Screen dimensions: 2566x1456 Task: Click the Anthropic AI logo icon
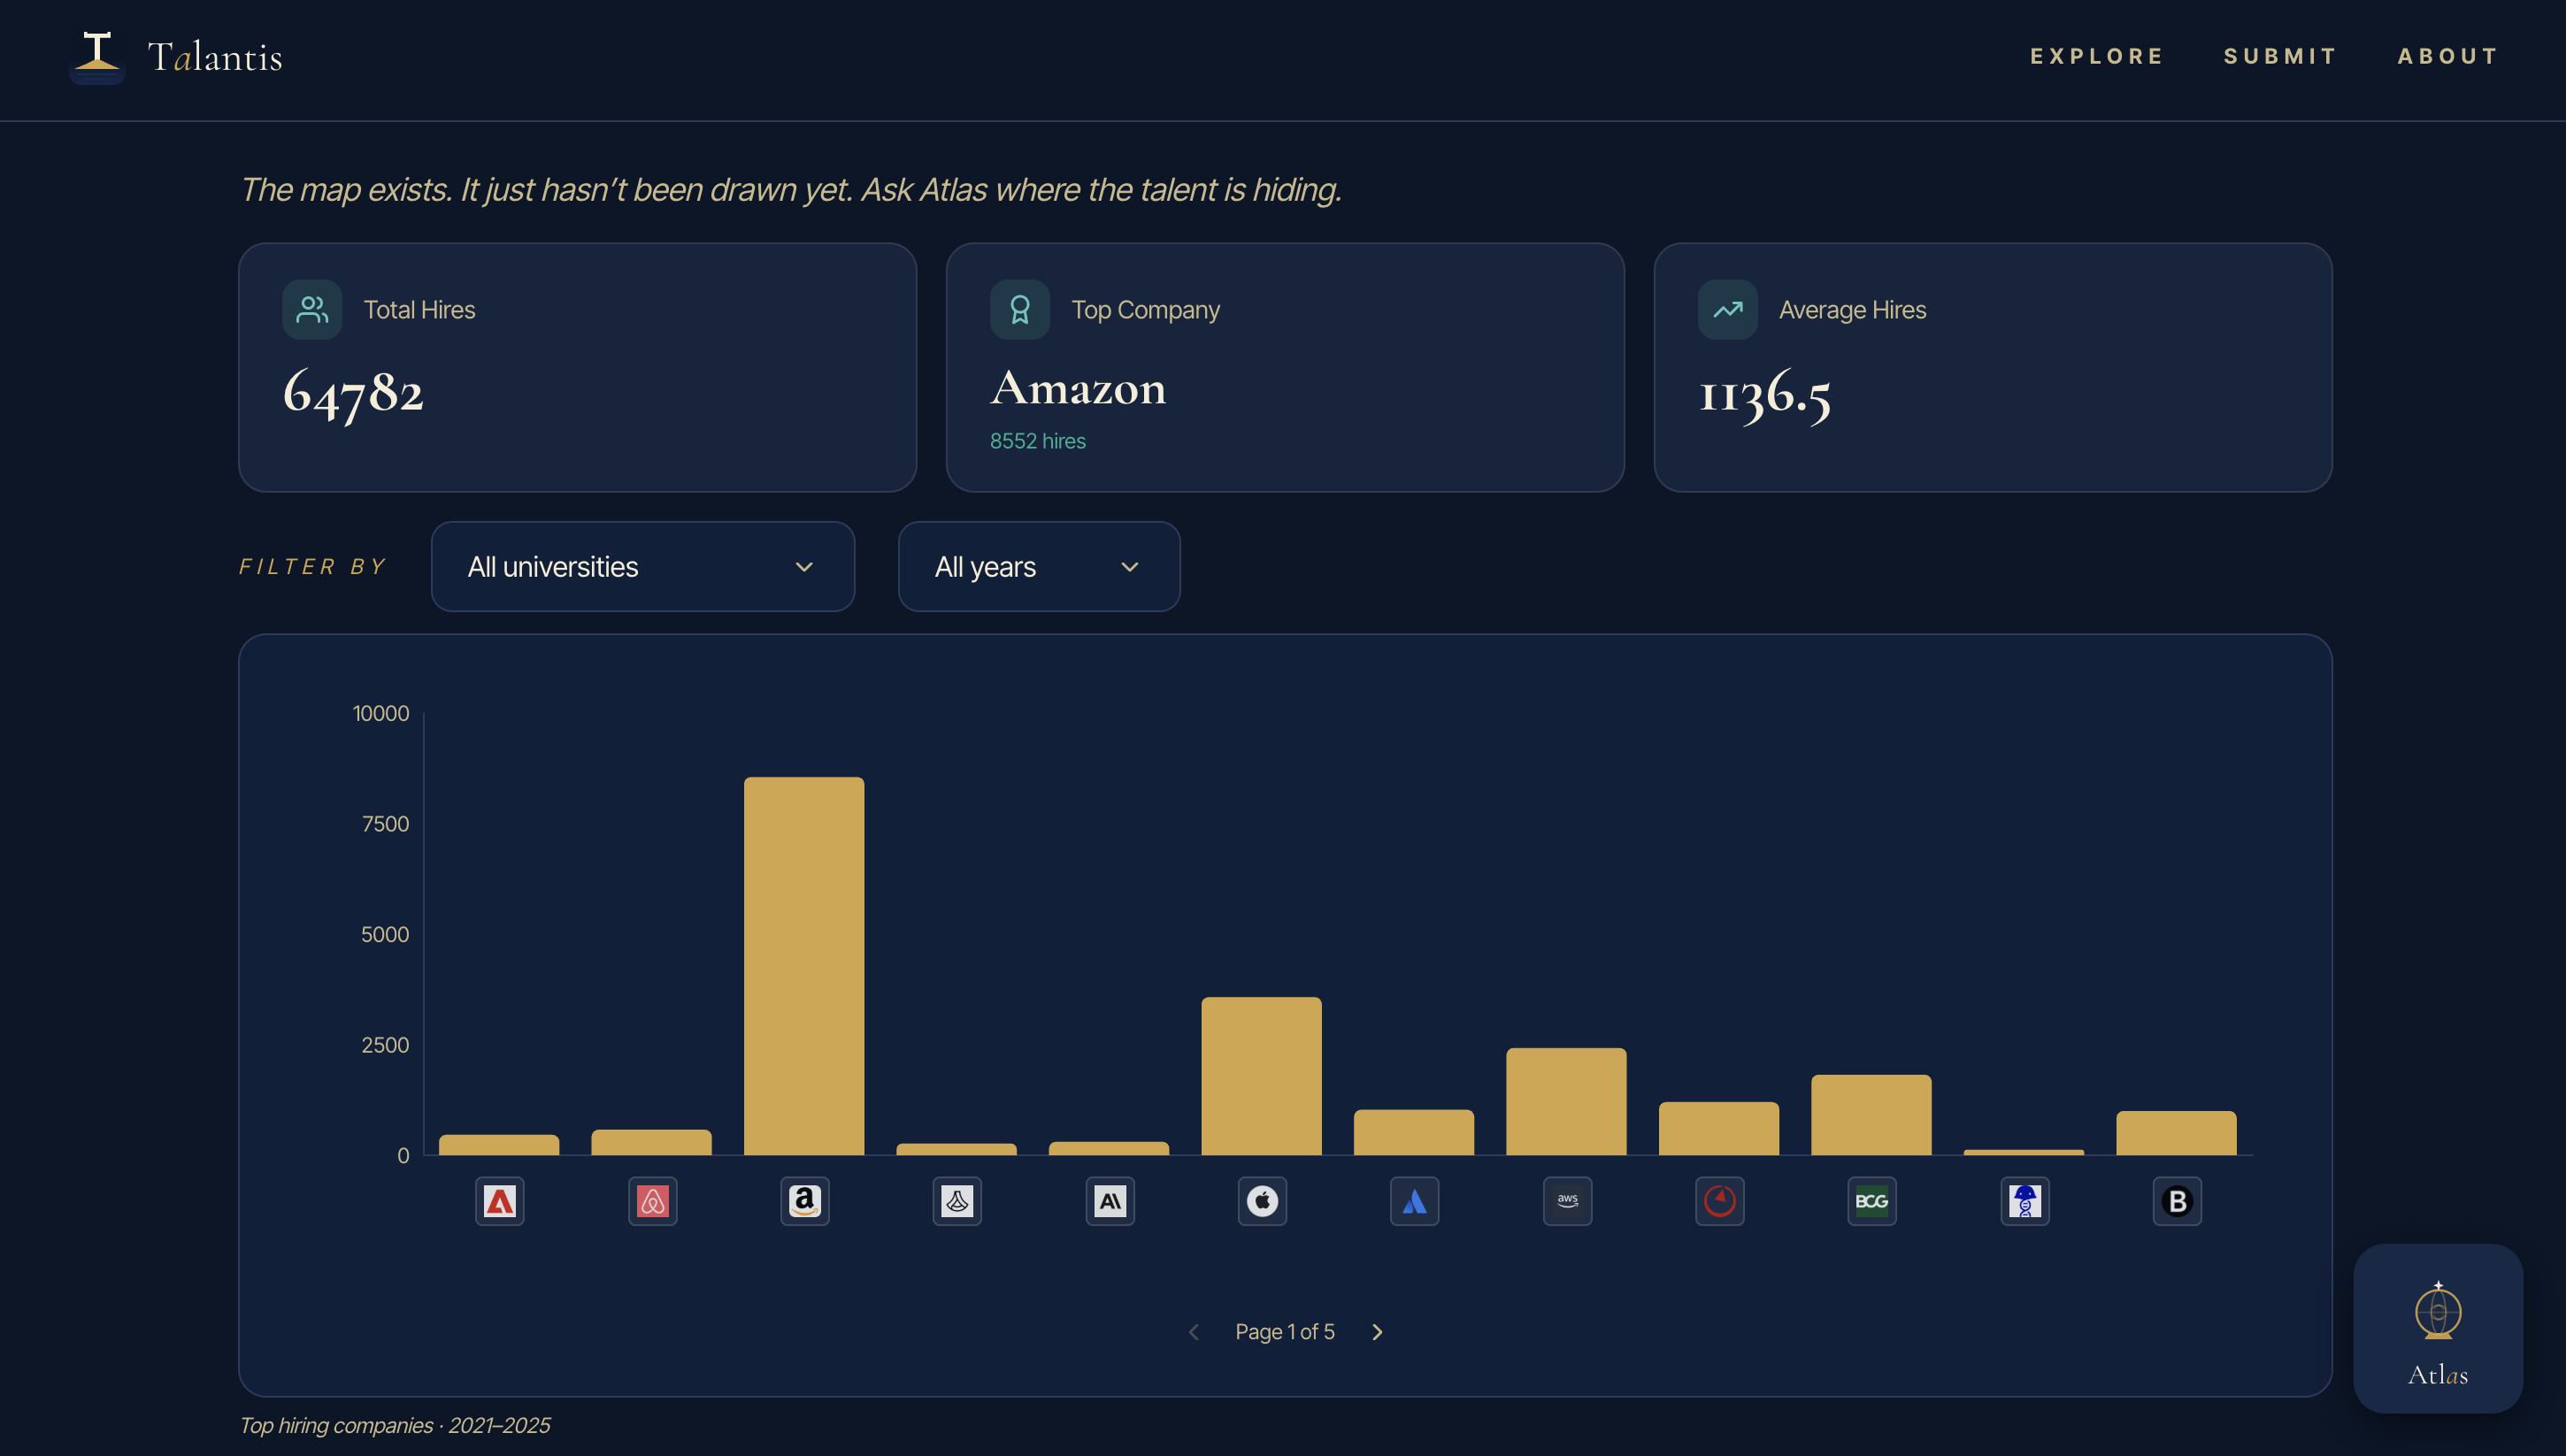1109,1201
